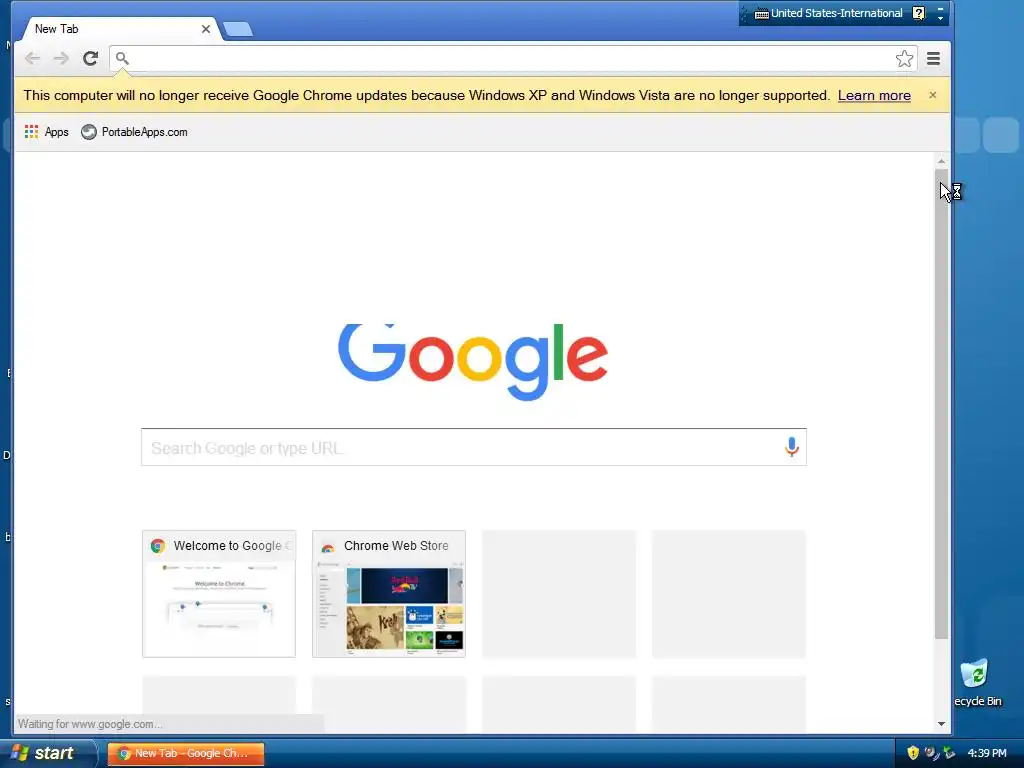This screenshot has width=1024, height=768.
Task: Start voice search with the microphone icon
Action: coord(792,447)
